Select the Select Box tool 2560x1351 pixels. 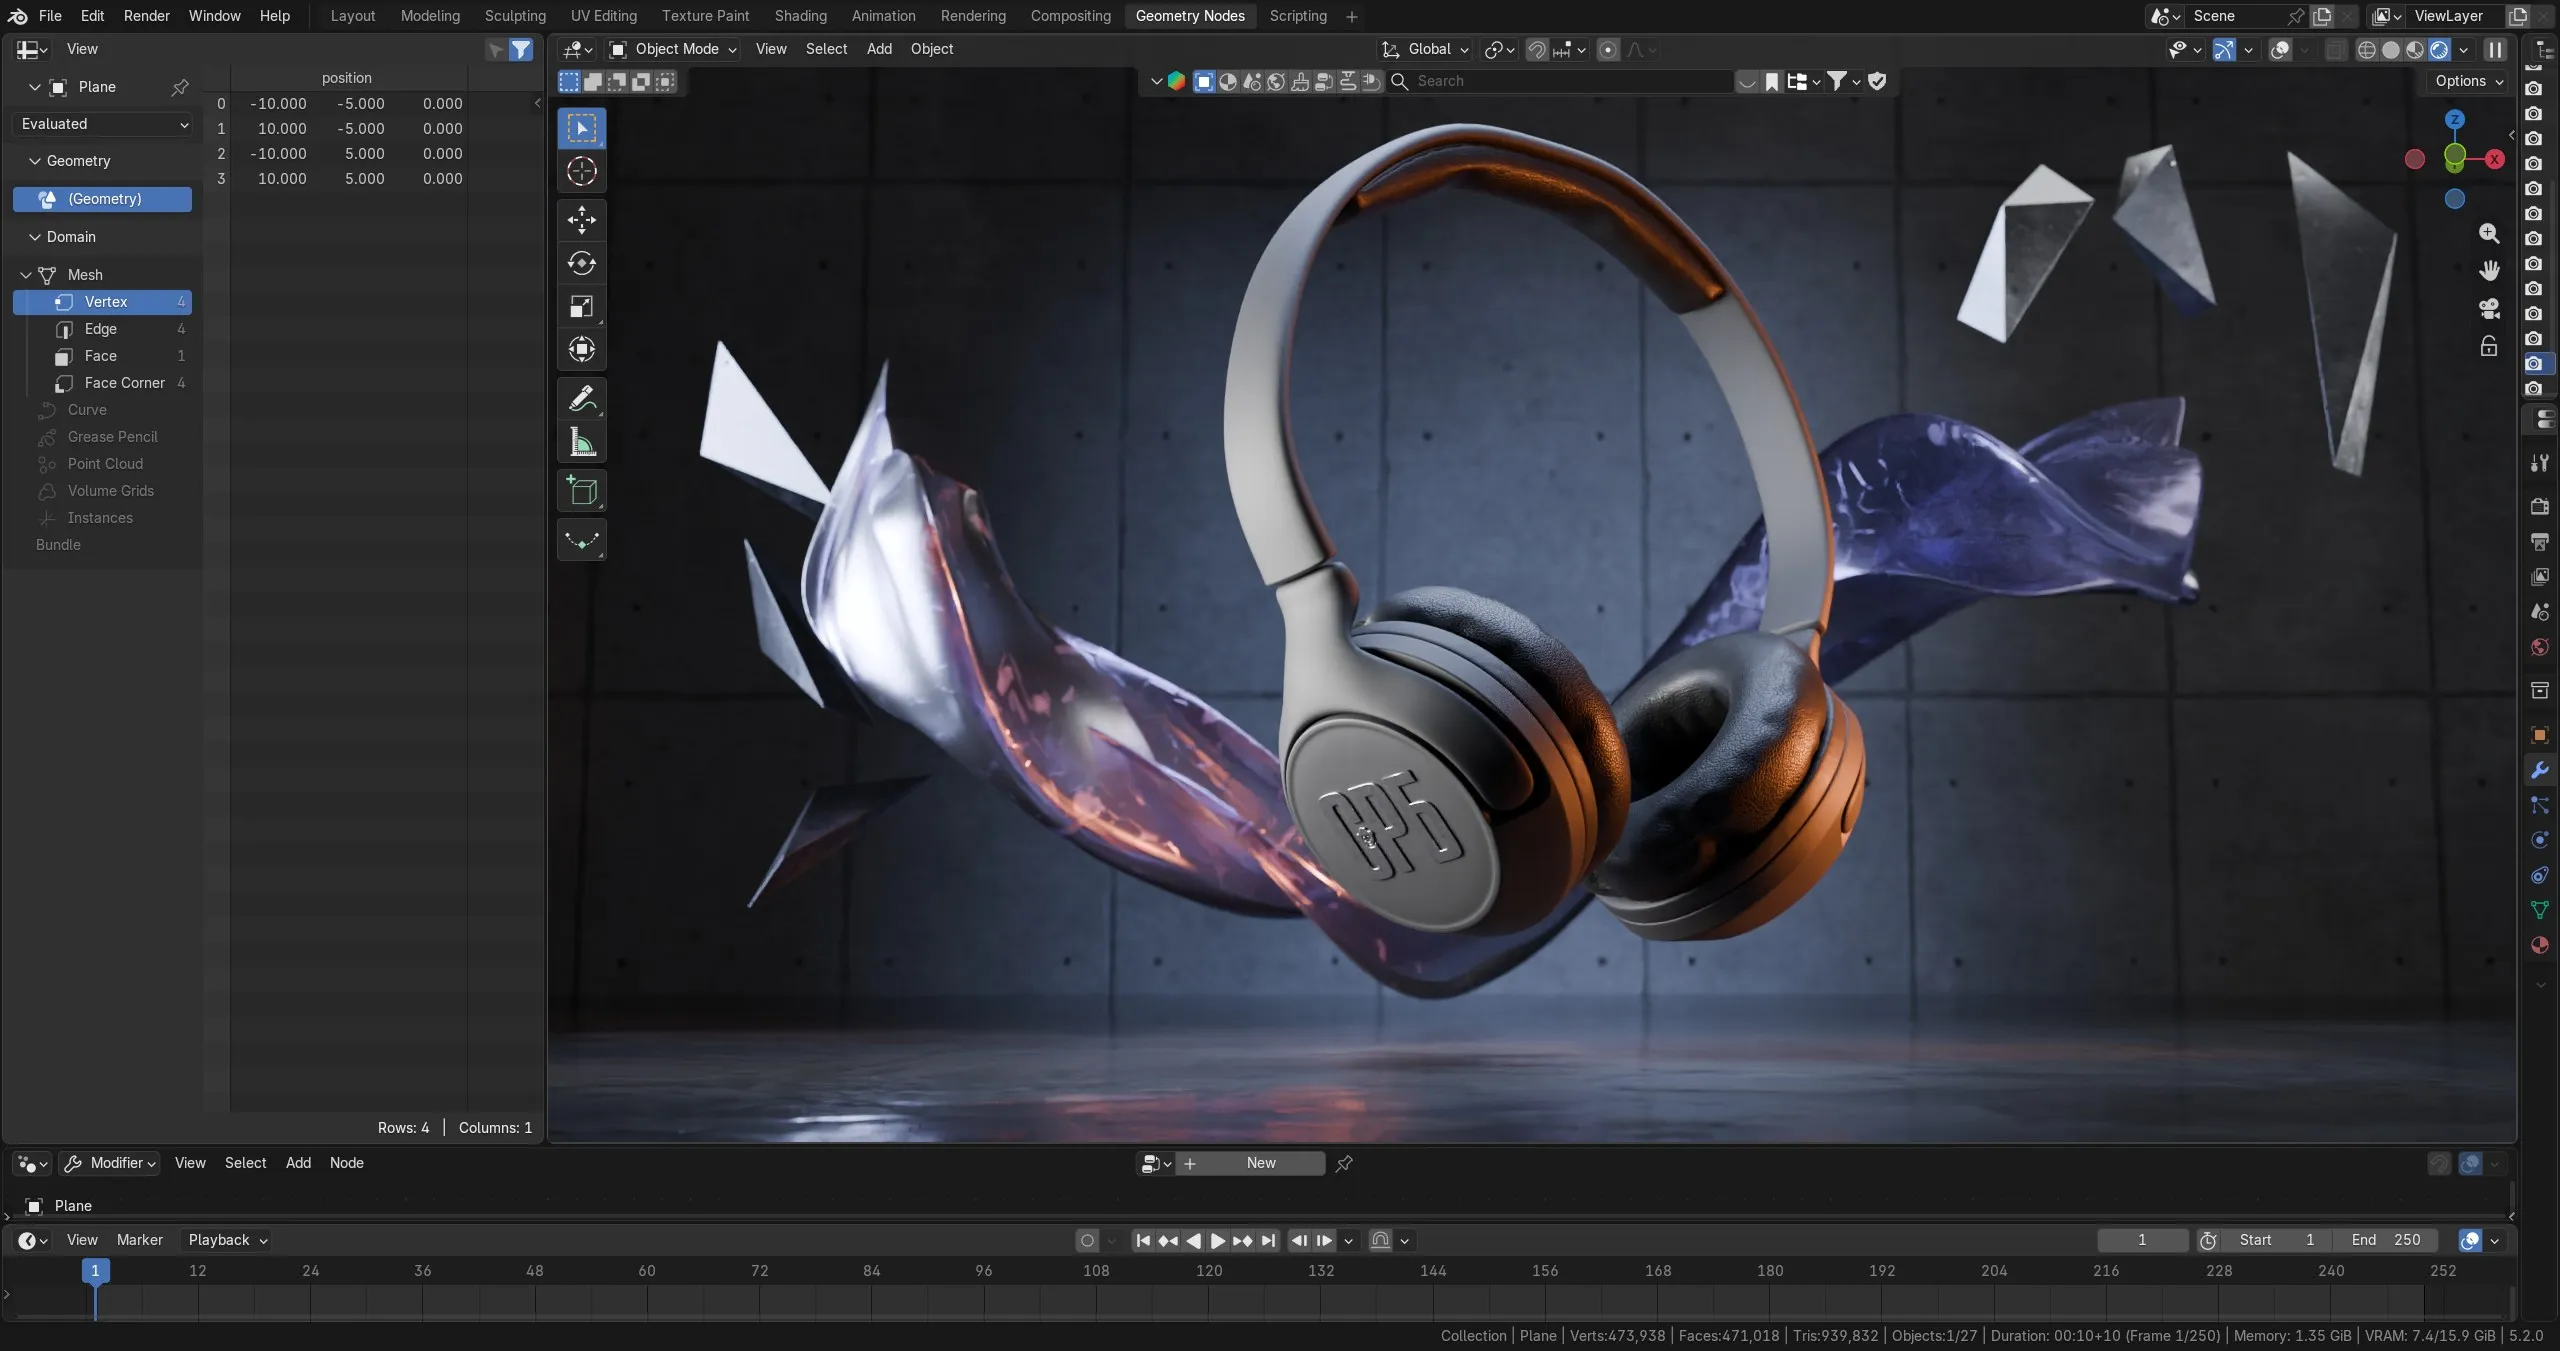click(x=581, y=128)
